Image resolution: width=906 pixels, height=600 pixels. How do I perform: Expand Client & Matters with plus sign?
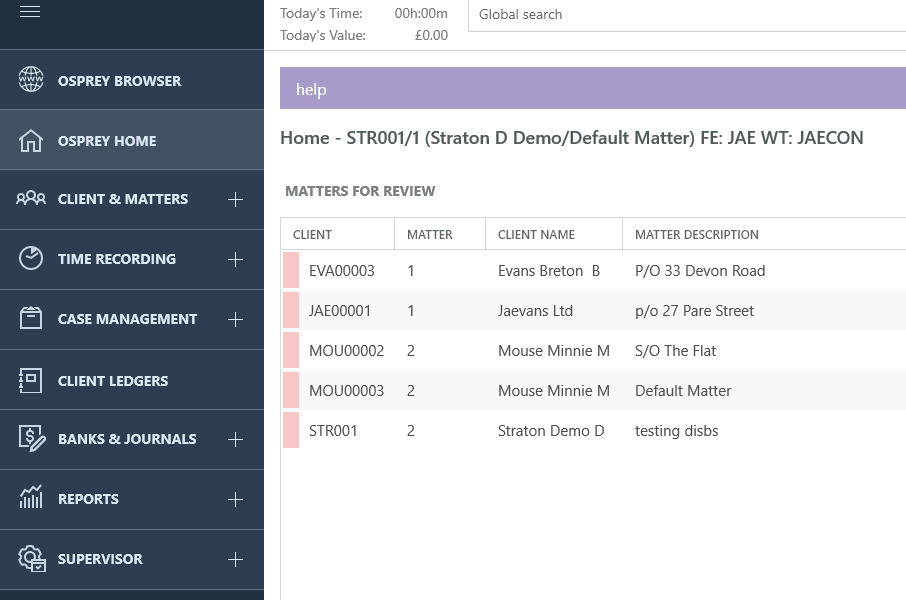(x=235, y=199)
